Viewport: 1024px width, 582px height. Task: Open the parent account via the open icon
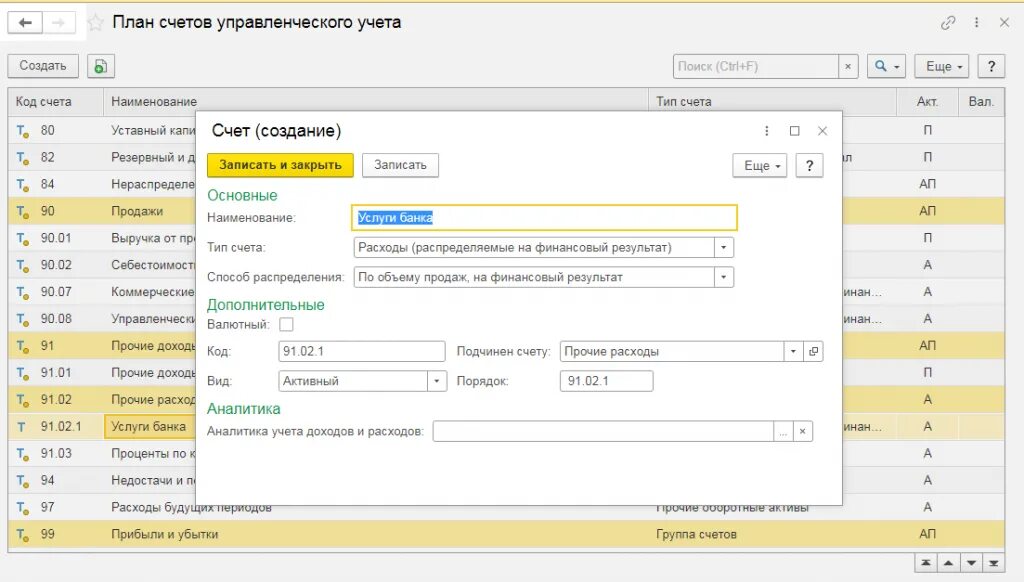coord(813,351)
